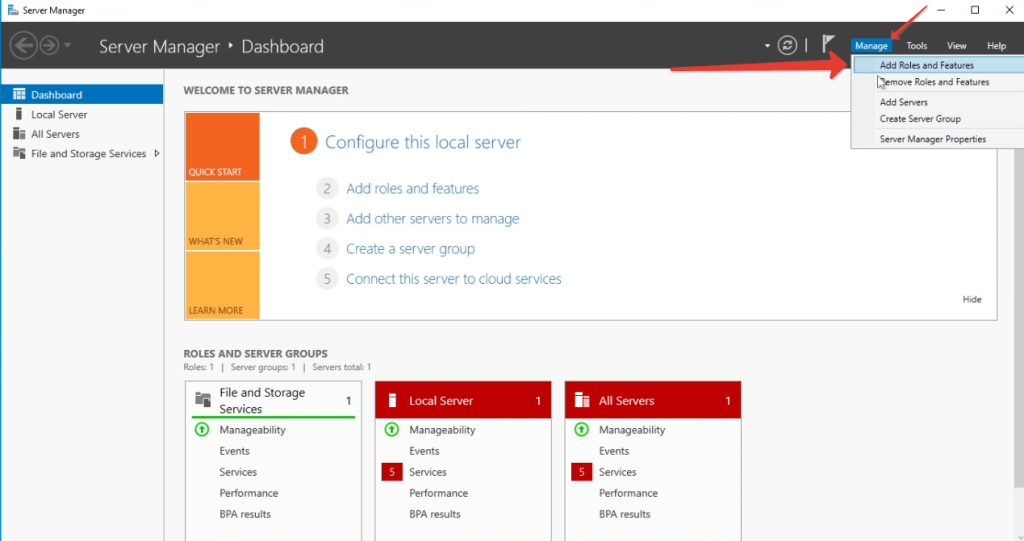Choose Remove Roles and Features

[938, 82]
